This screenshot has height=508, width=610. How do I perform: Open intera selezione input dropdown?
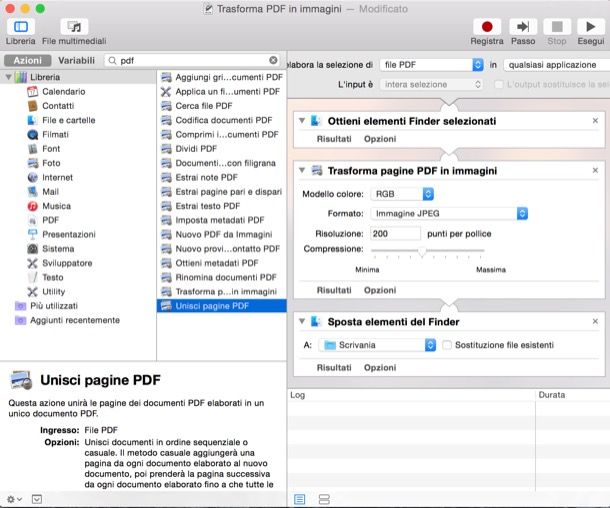pyautogui.click(x=431, y=84)
